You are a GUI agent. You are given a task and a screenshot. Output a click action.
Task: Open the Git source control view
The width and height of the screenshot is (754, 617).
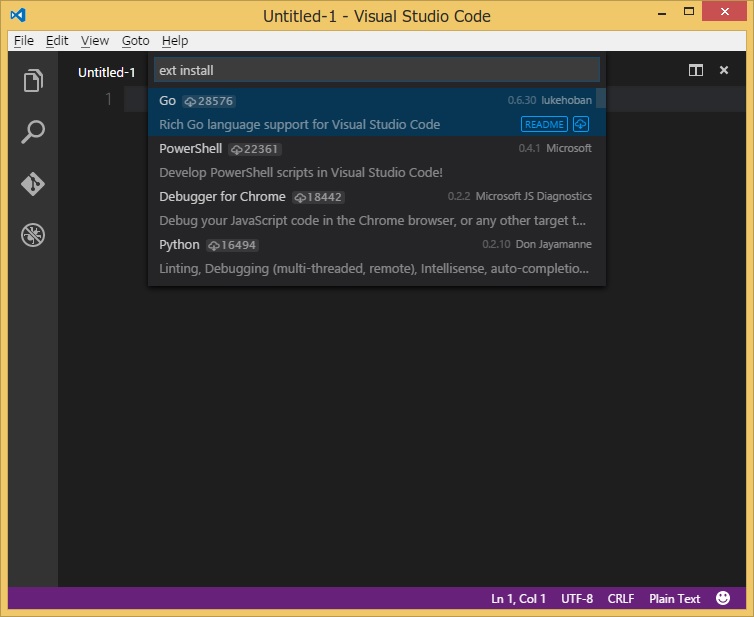[x=33, y=184]
